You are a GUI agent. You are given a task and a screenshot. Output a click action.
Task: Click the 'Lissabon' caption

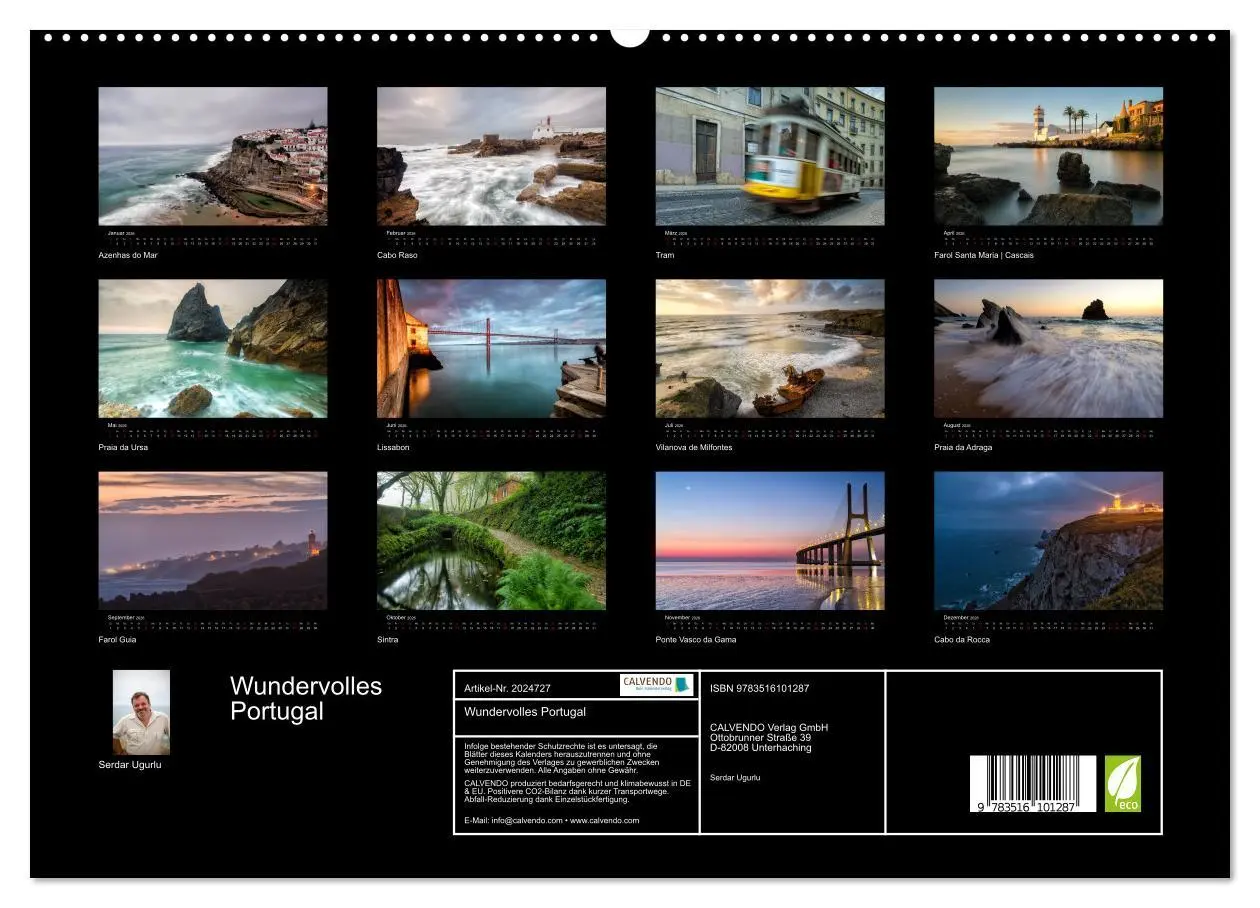[x=393, y=447]
